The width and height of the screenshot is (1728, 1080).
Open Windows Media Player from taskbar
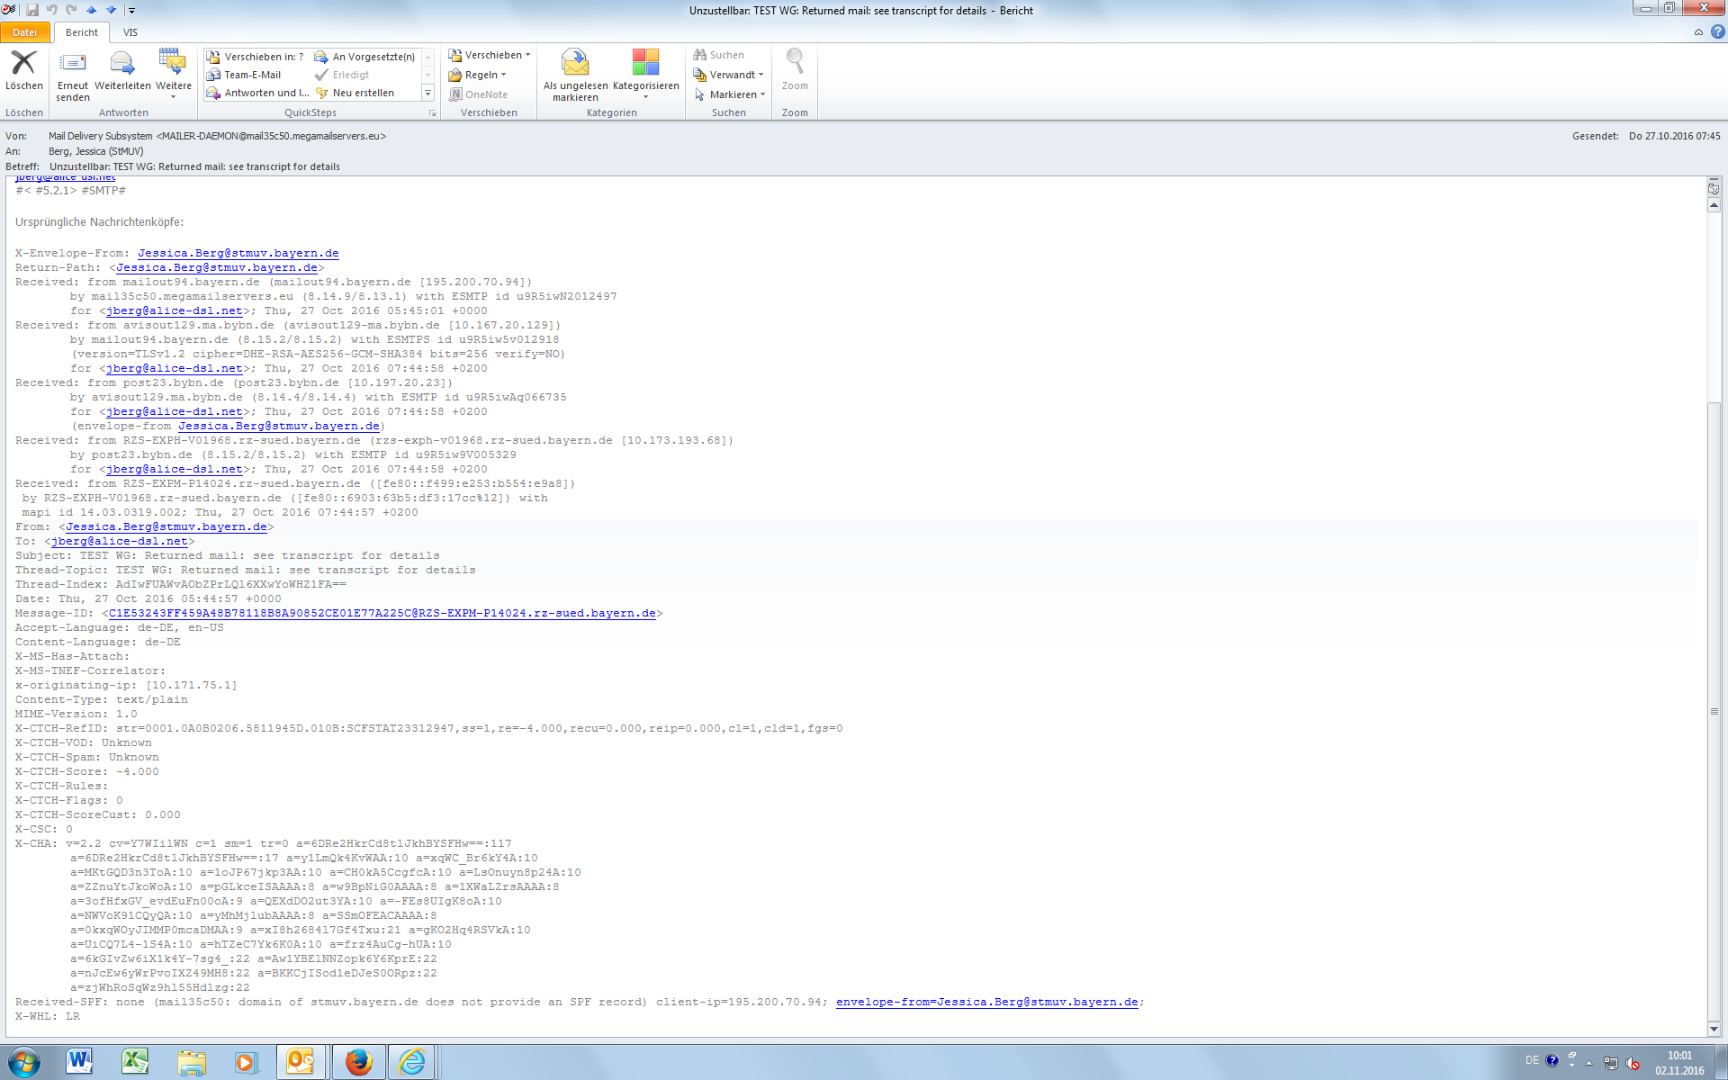click(246, 1062)
